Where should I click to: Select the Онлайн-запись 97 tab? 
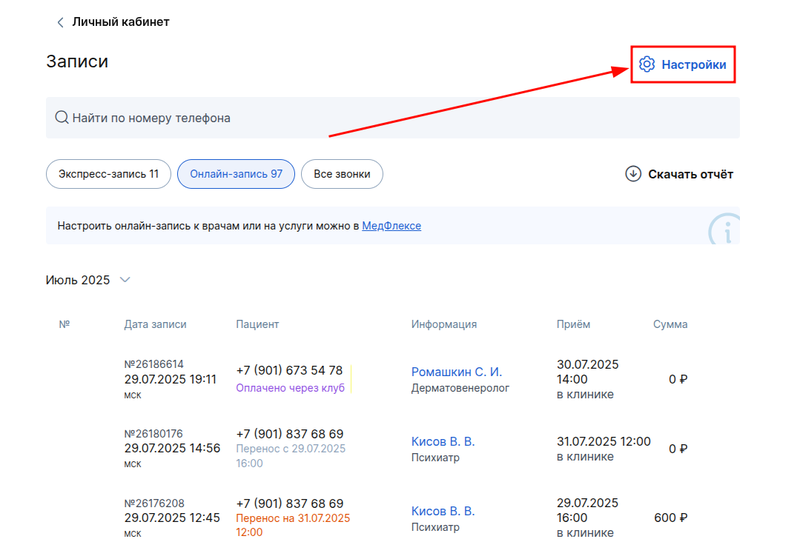click(x=236, y=174)
